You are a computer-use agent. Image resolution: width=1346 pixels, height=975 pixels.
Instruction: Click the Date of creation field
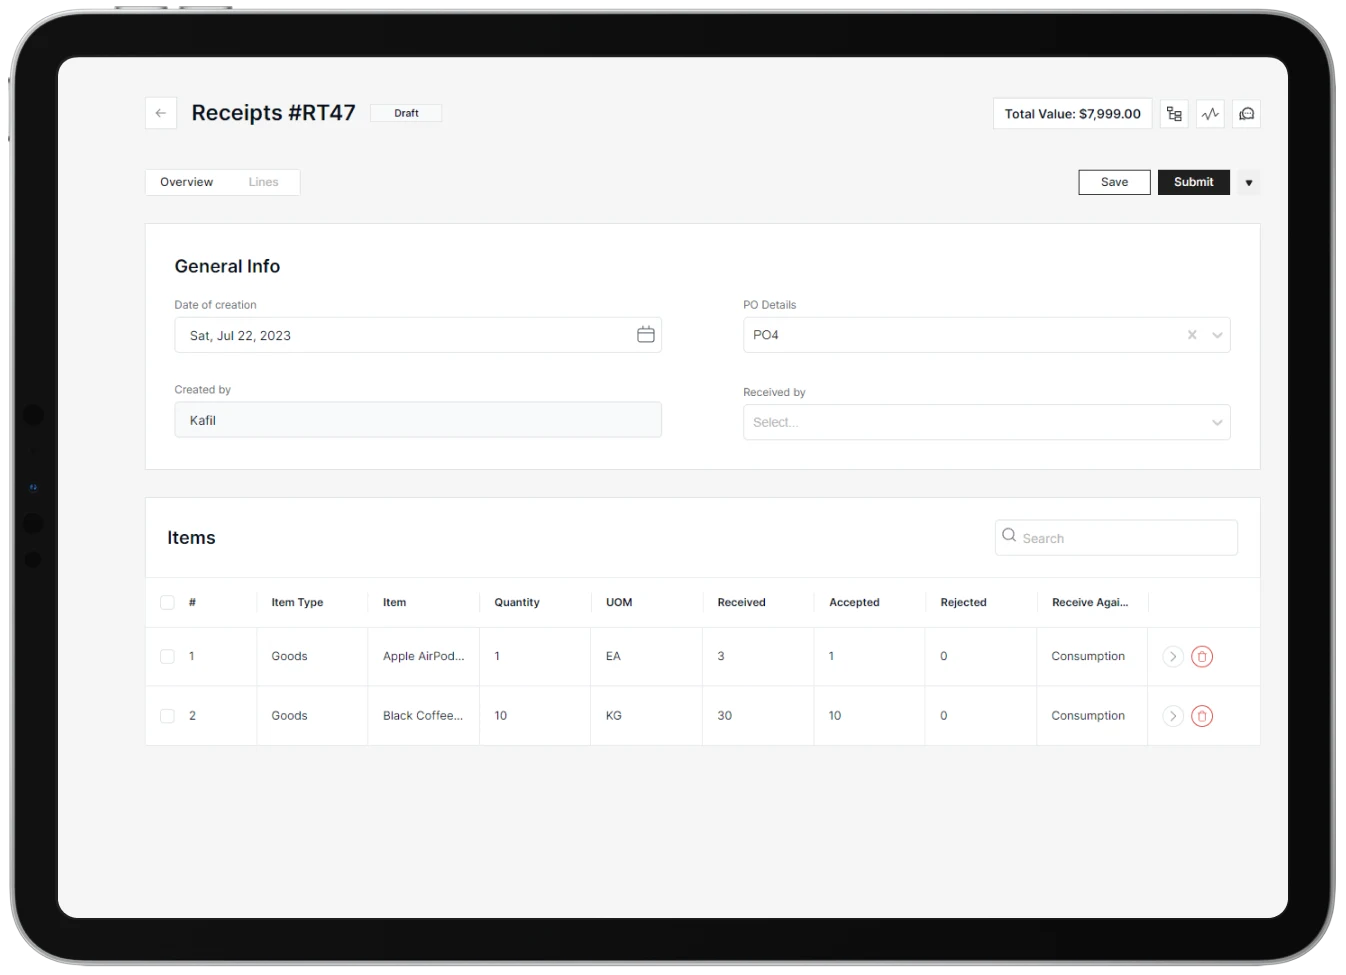418,335
